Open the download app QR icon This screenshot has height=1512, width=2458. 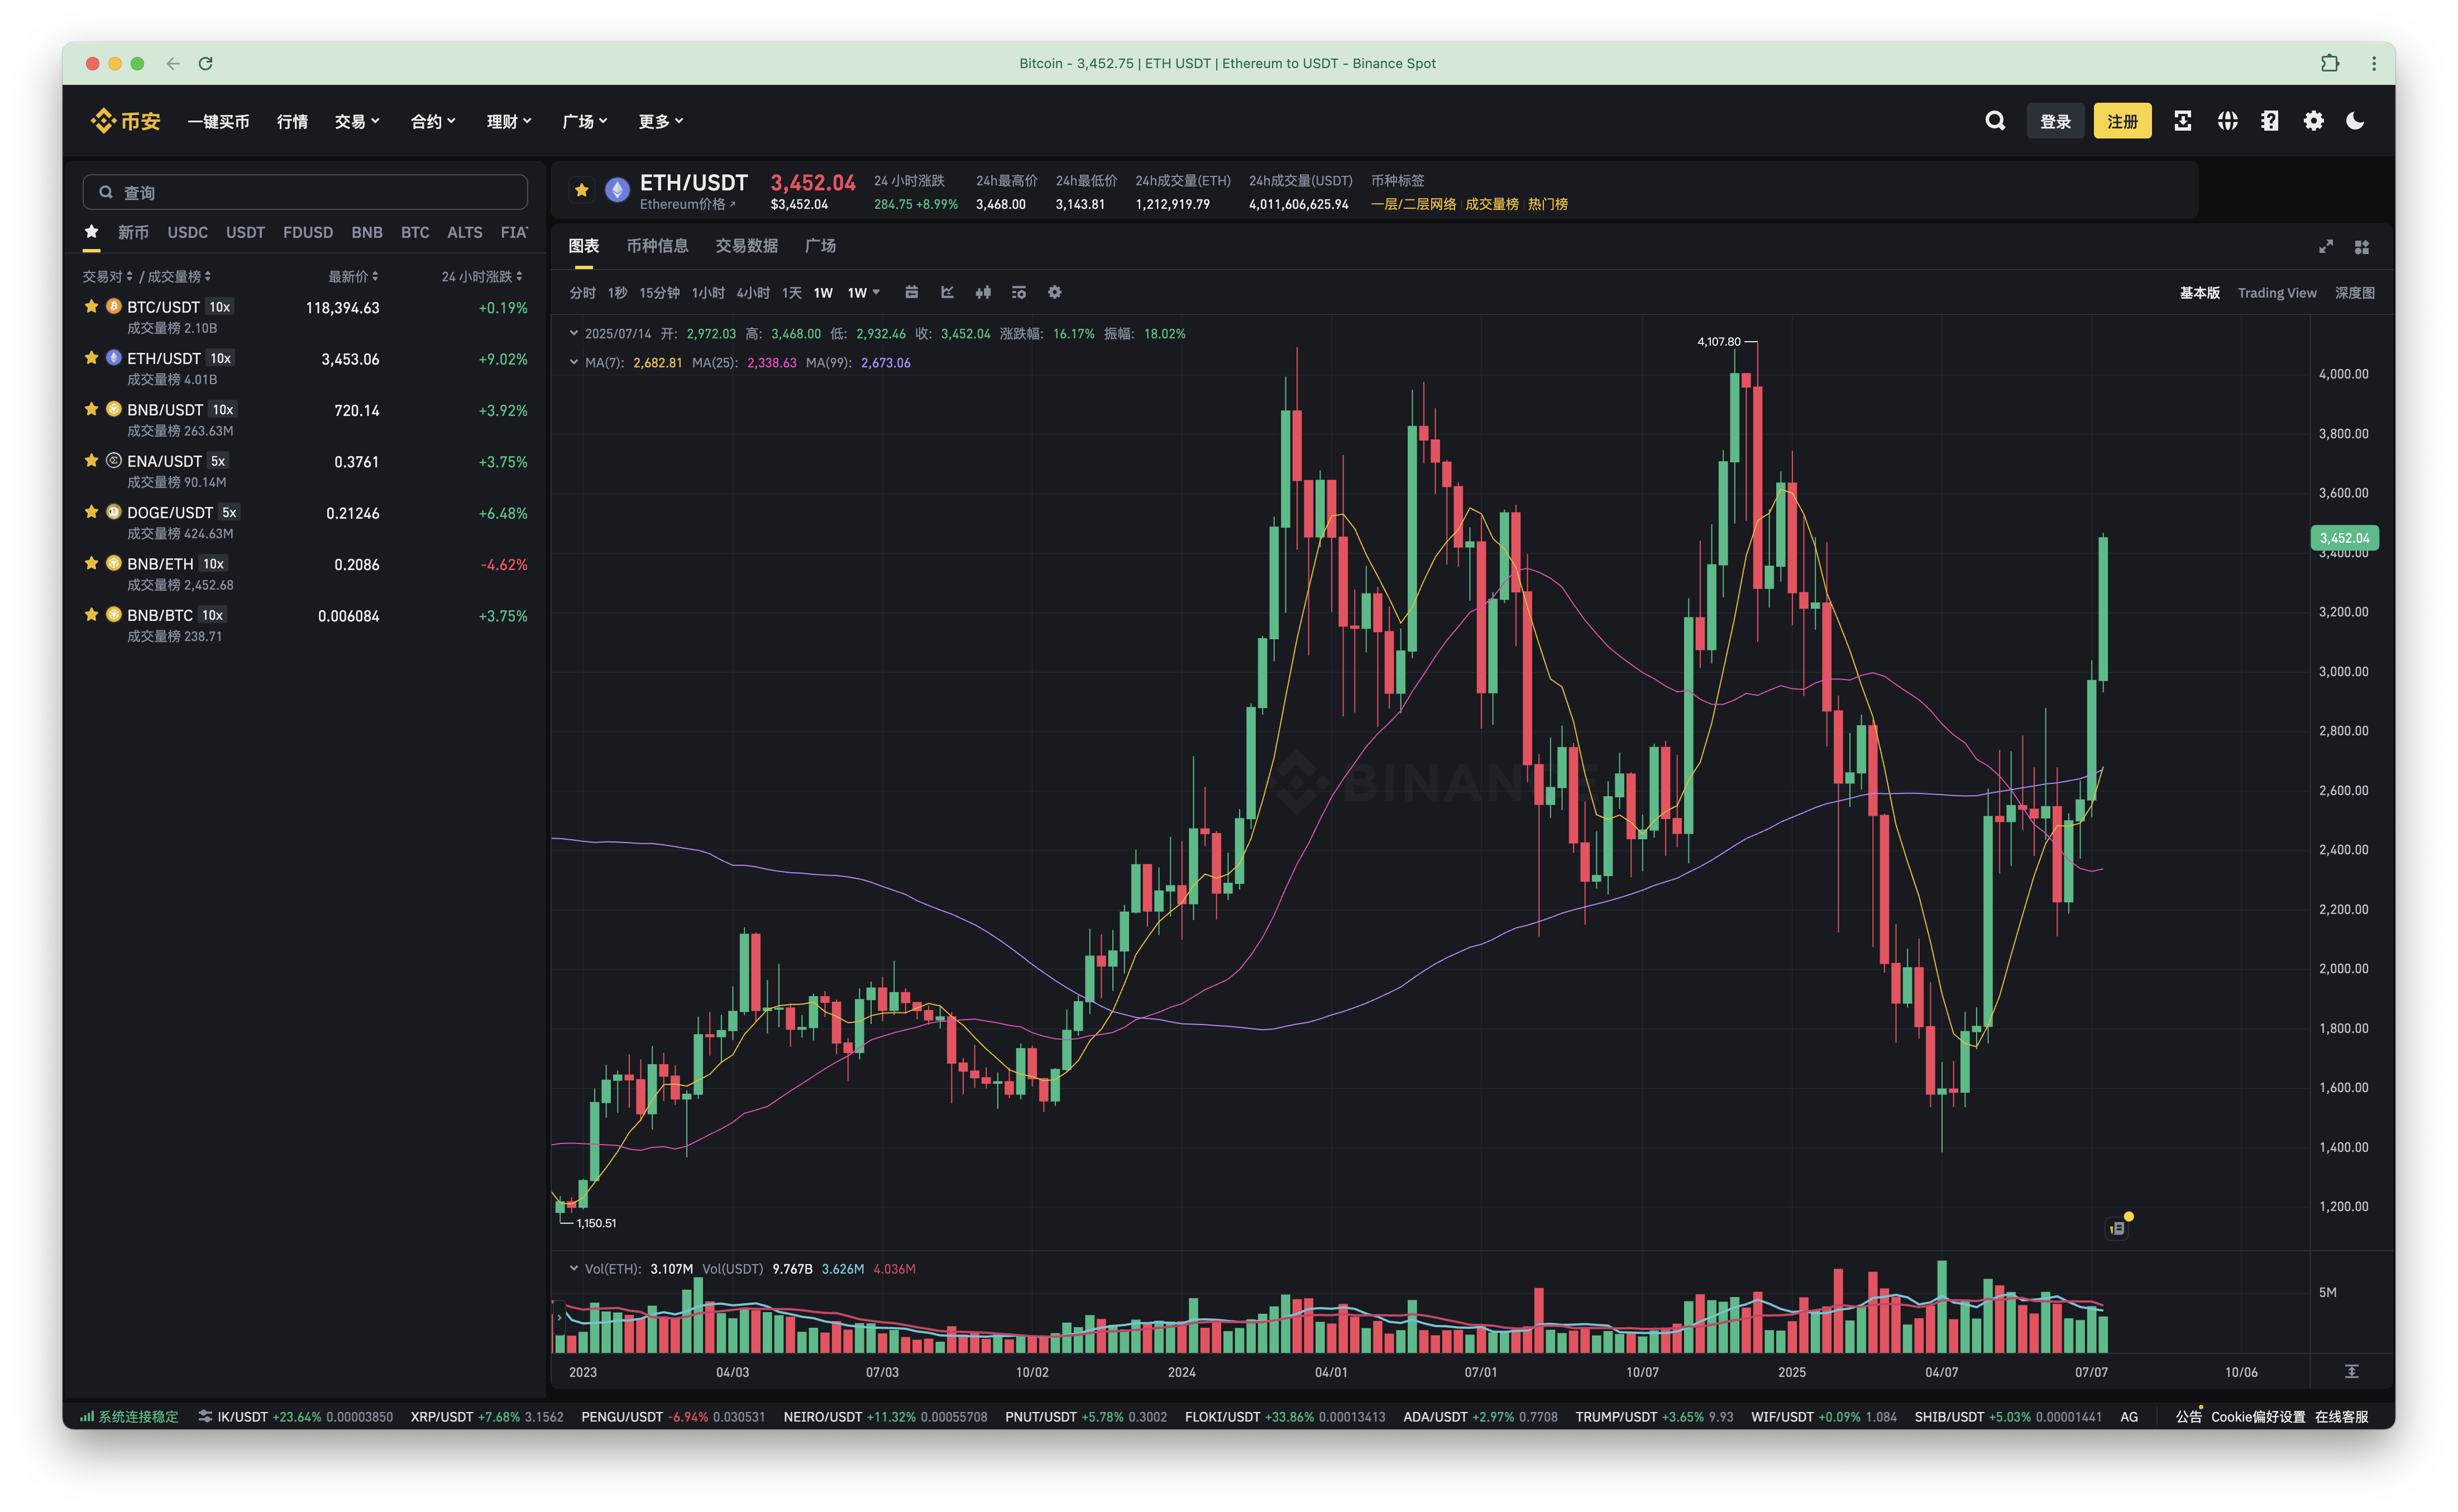pyautogui.click(x=2183, y=121)
